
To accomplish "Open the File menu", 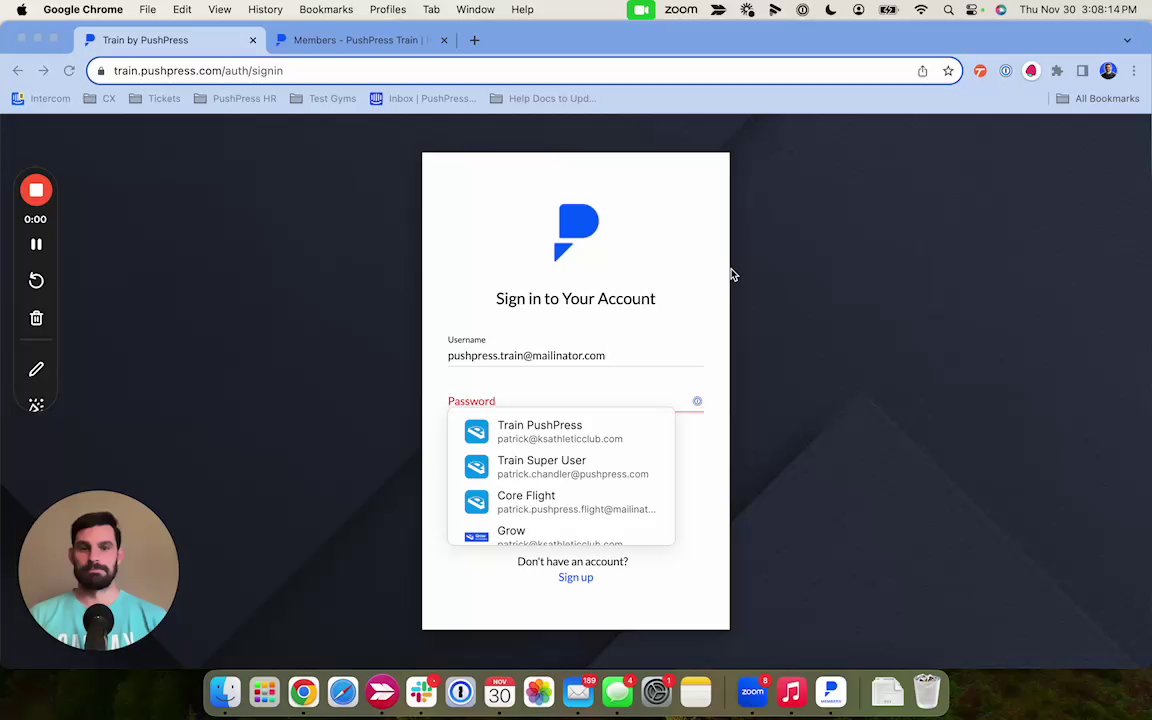I will coord(148,10).
